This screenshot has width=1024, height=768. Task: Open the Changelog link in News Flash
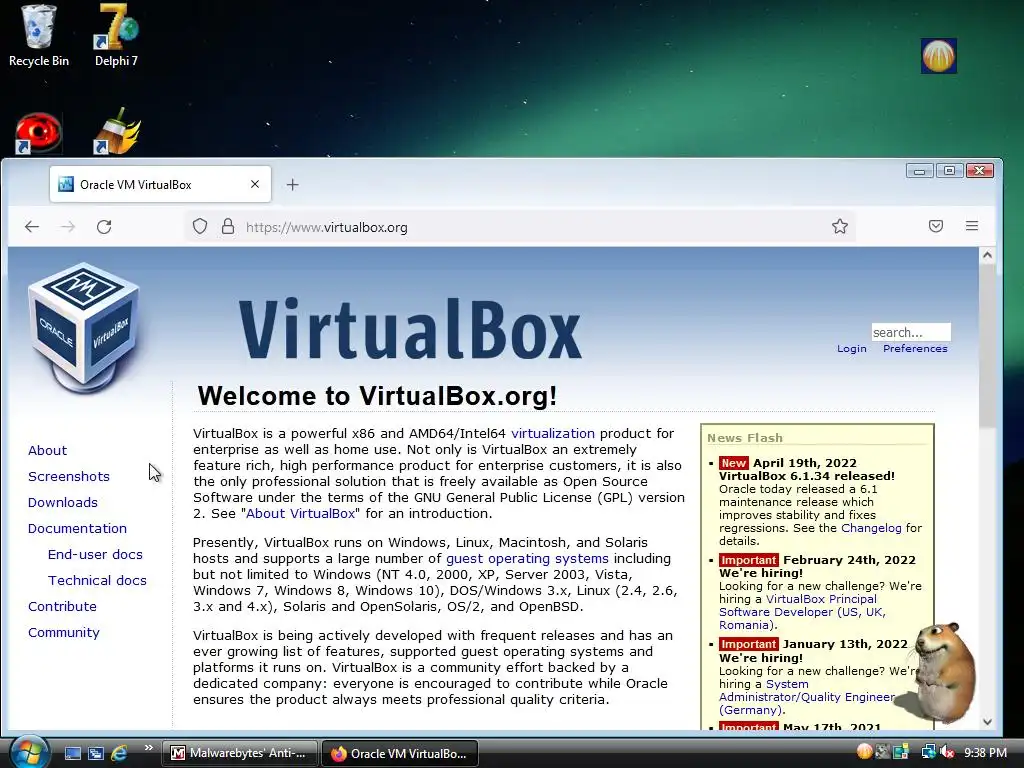tap(871, 528)
